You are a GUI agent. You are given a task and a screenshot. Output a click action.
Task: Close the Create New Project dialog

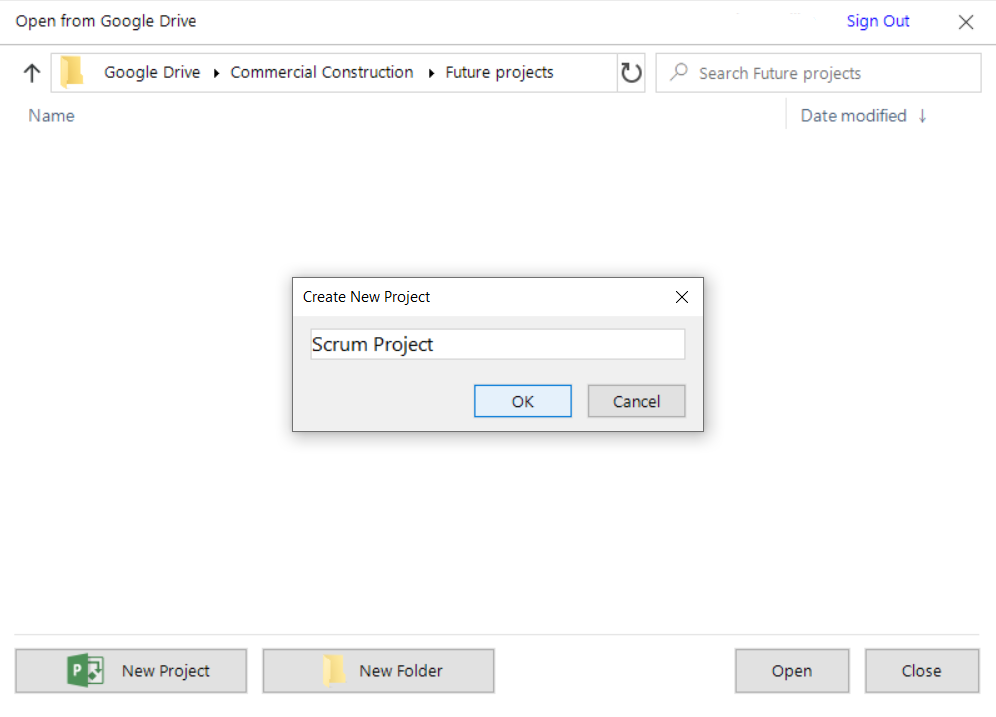[x=682, y=297]
